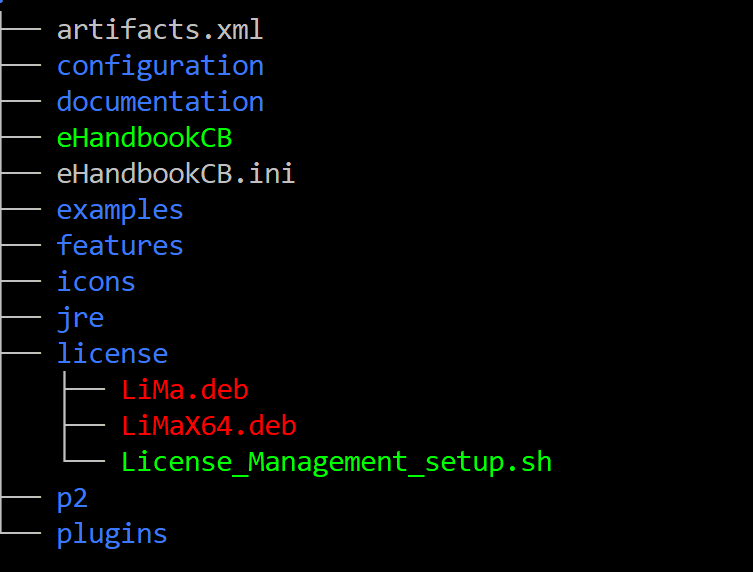Click the features folder name
753x572 pixels.
(x=120, y=246)
